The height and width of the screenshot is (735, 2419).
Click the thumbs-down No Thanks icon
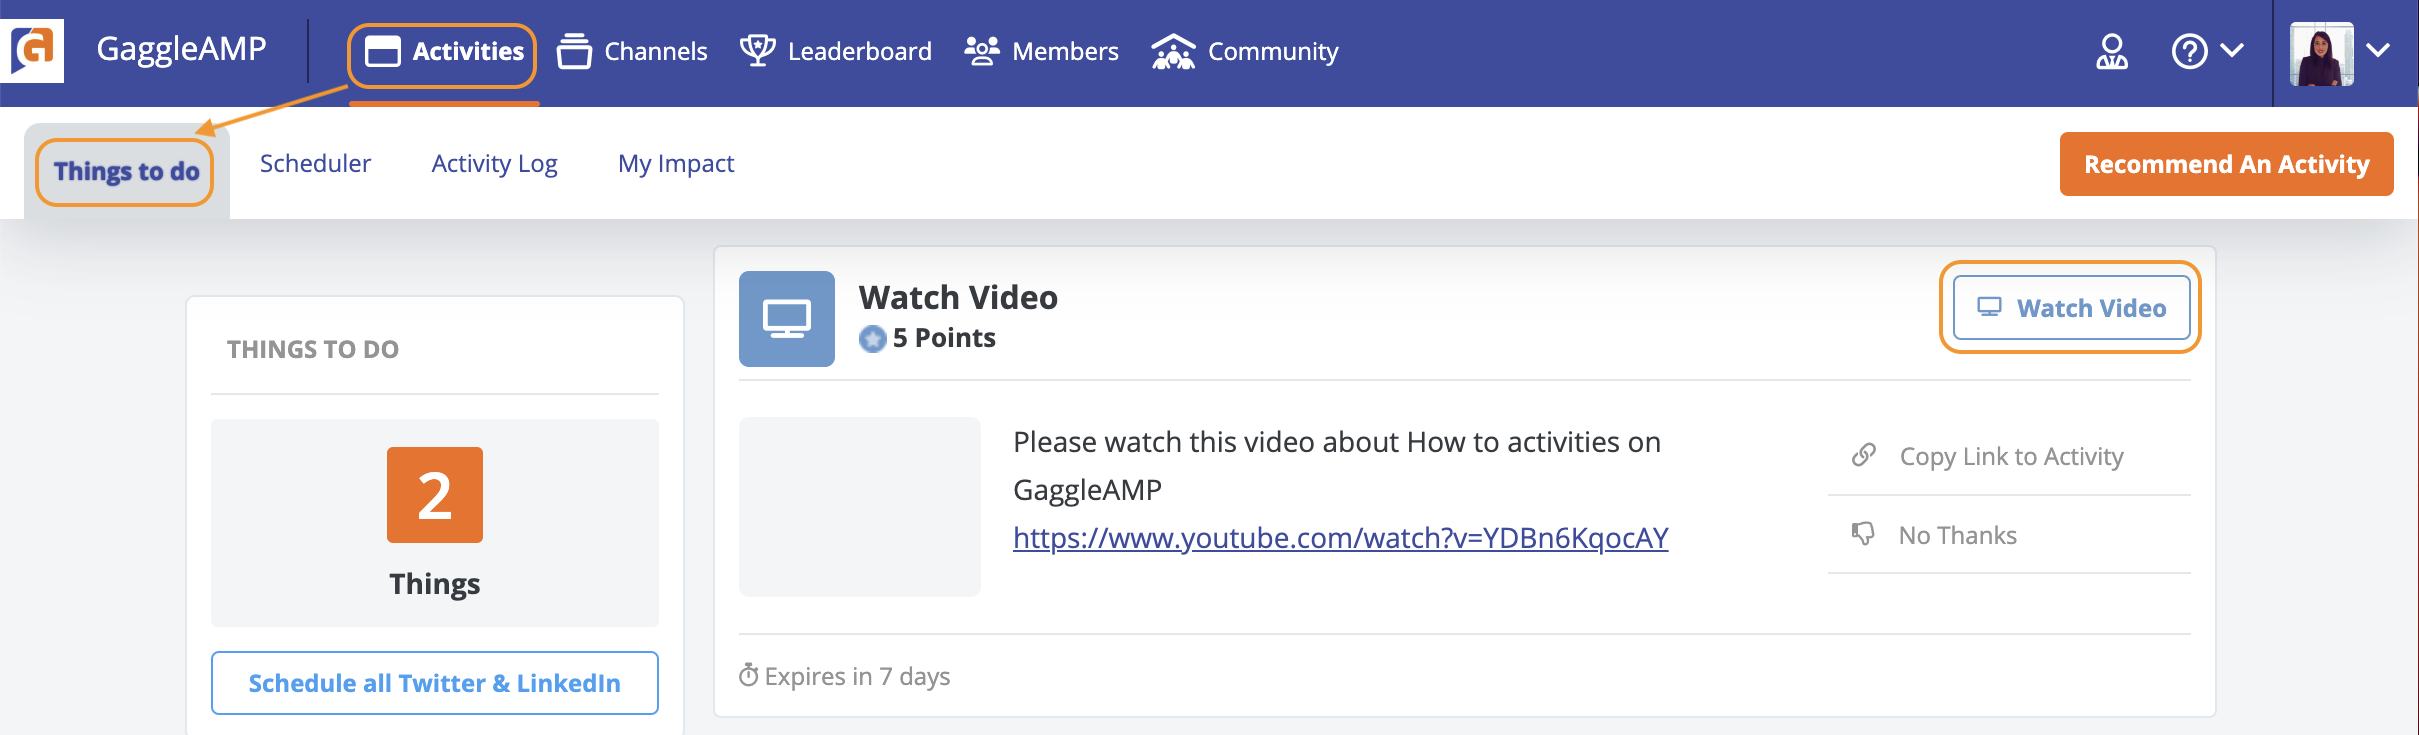(1863, 534)
